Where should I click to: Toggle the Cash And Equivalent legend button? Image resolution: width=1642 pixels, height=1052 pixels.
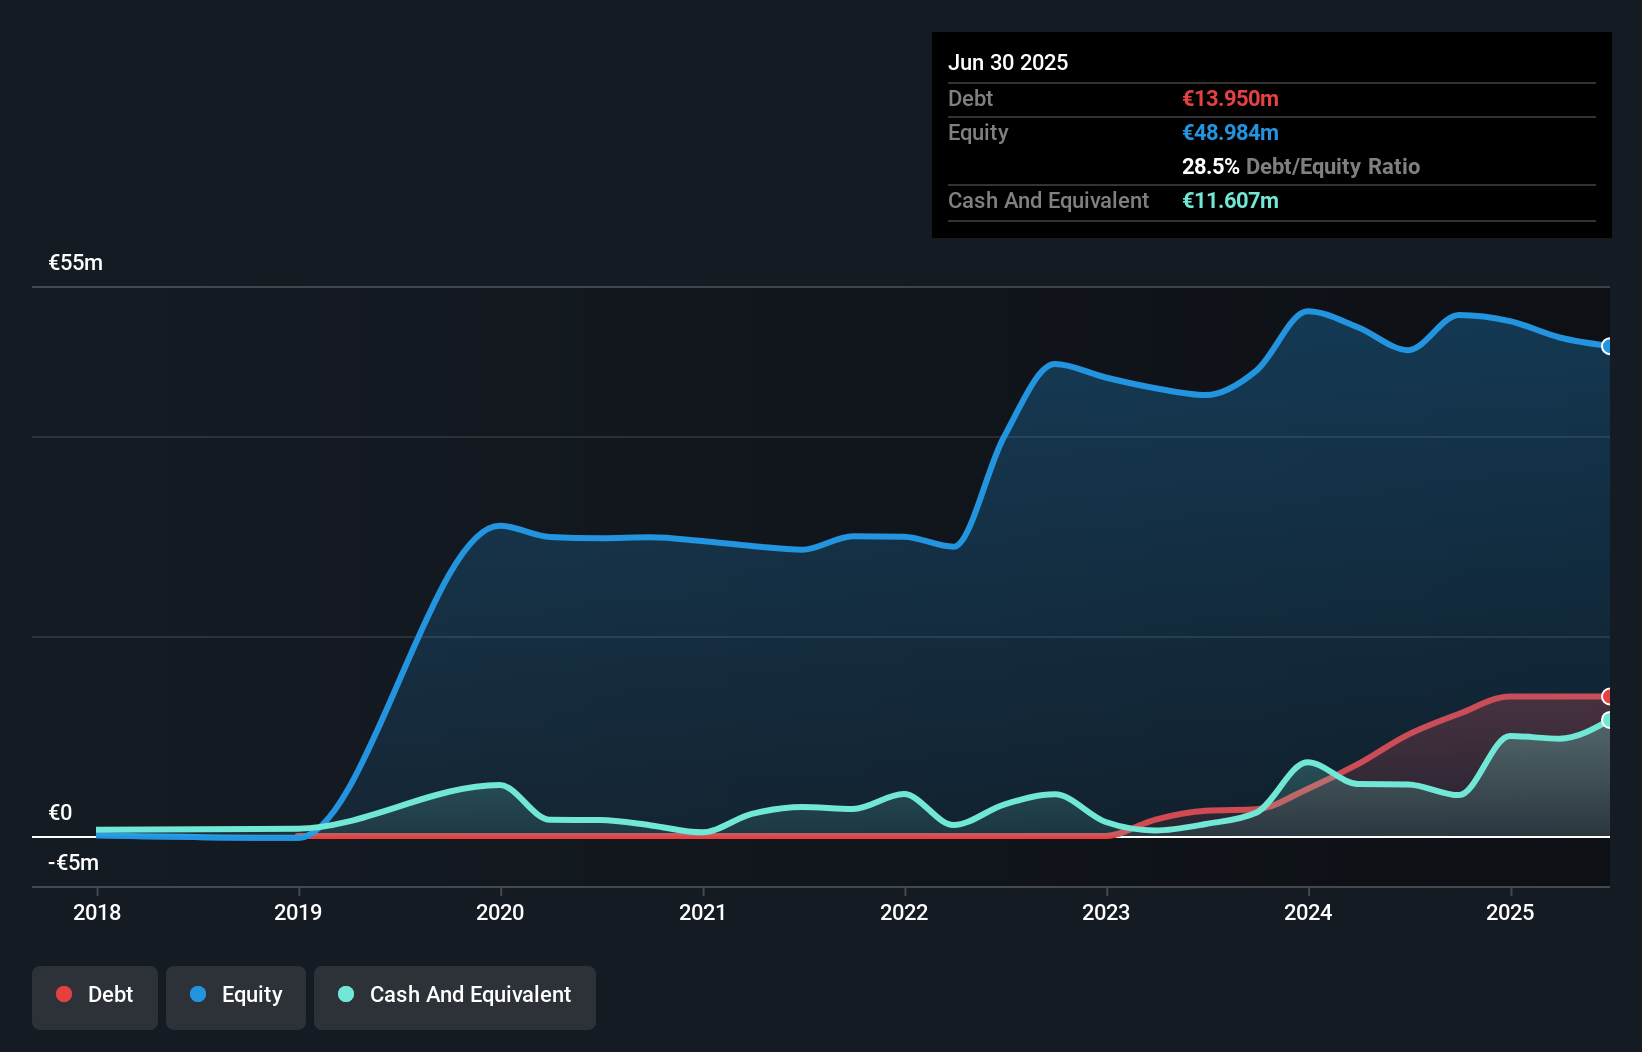[x=455, y=997]
